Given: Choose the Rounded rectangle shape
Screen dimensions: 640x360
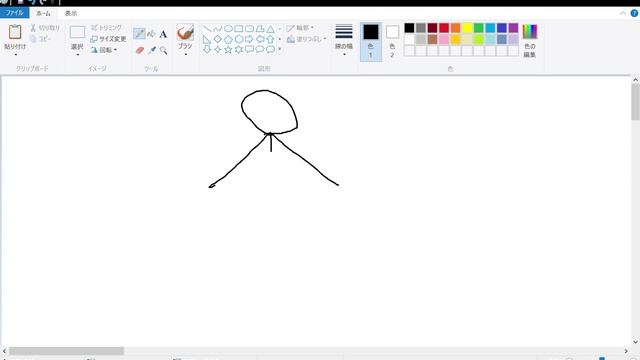Looking at the screenshot, I should (249, 29).
